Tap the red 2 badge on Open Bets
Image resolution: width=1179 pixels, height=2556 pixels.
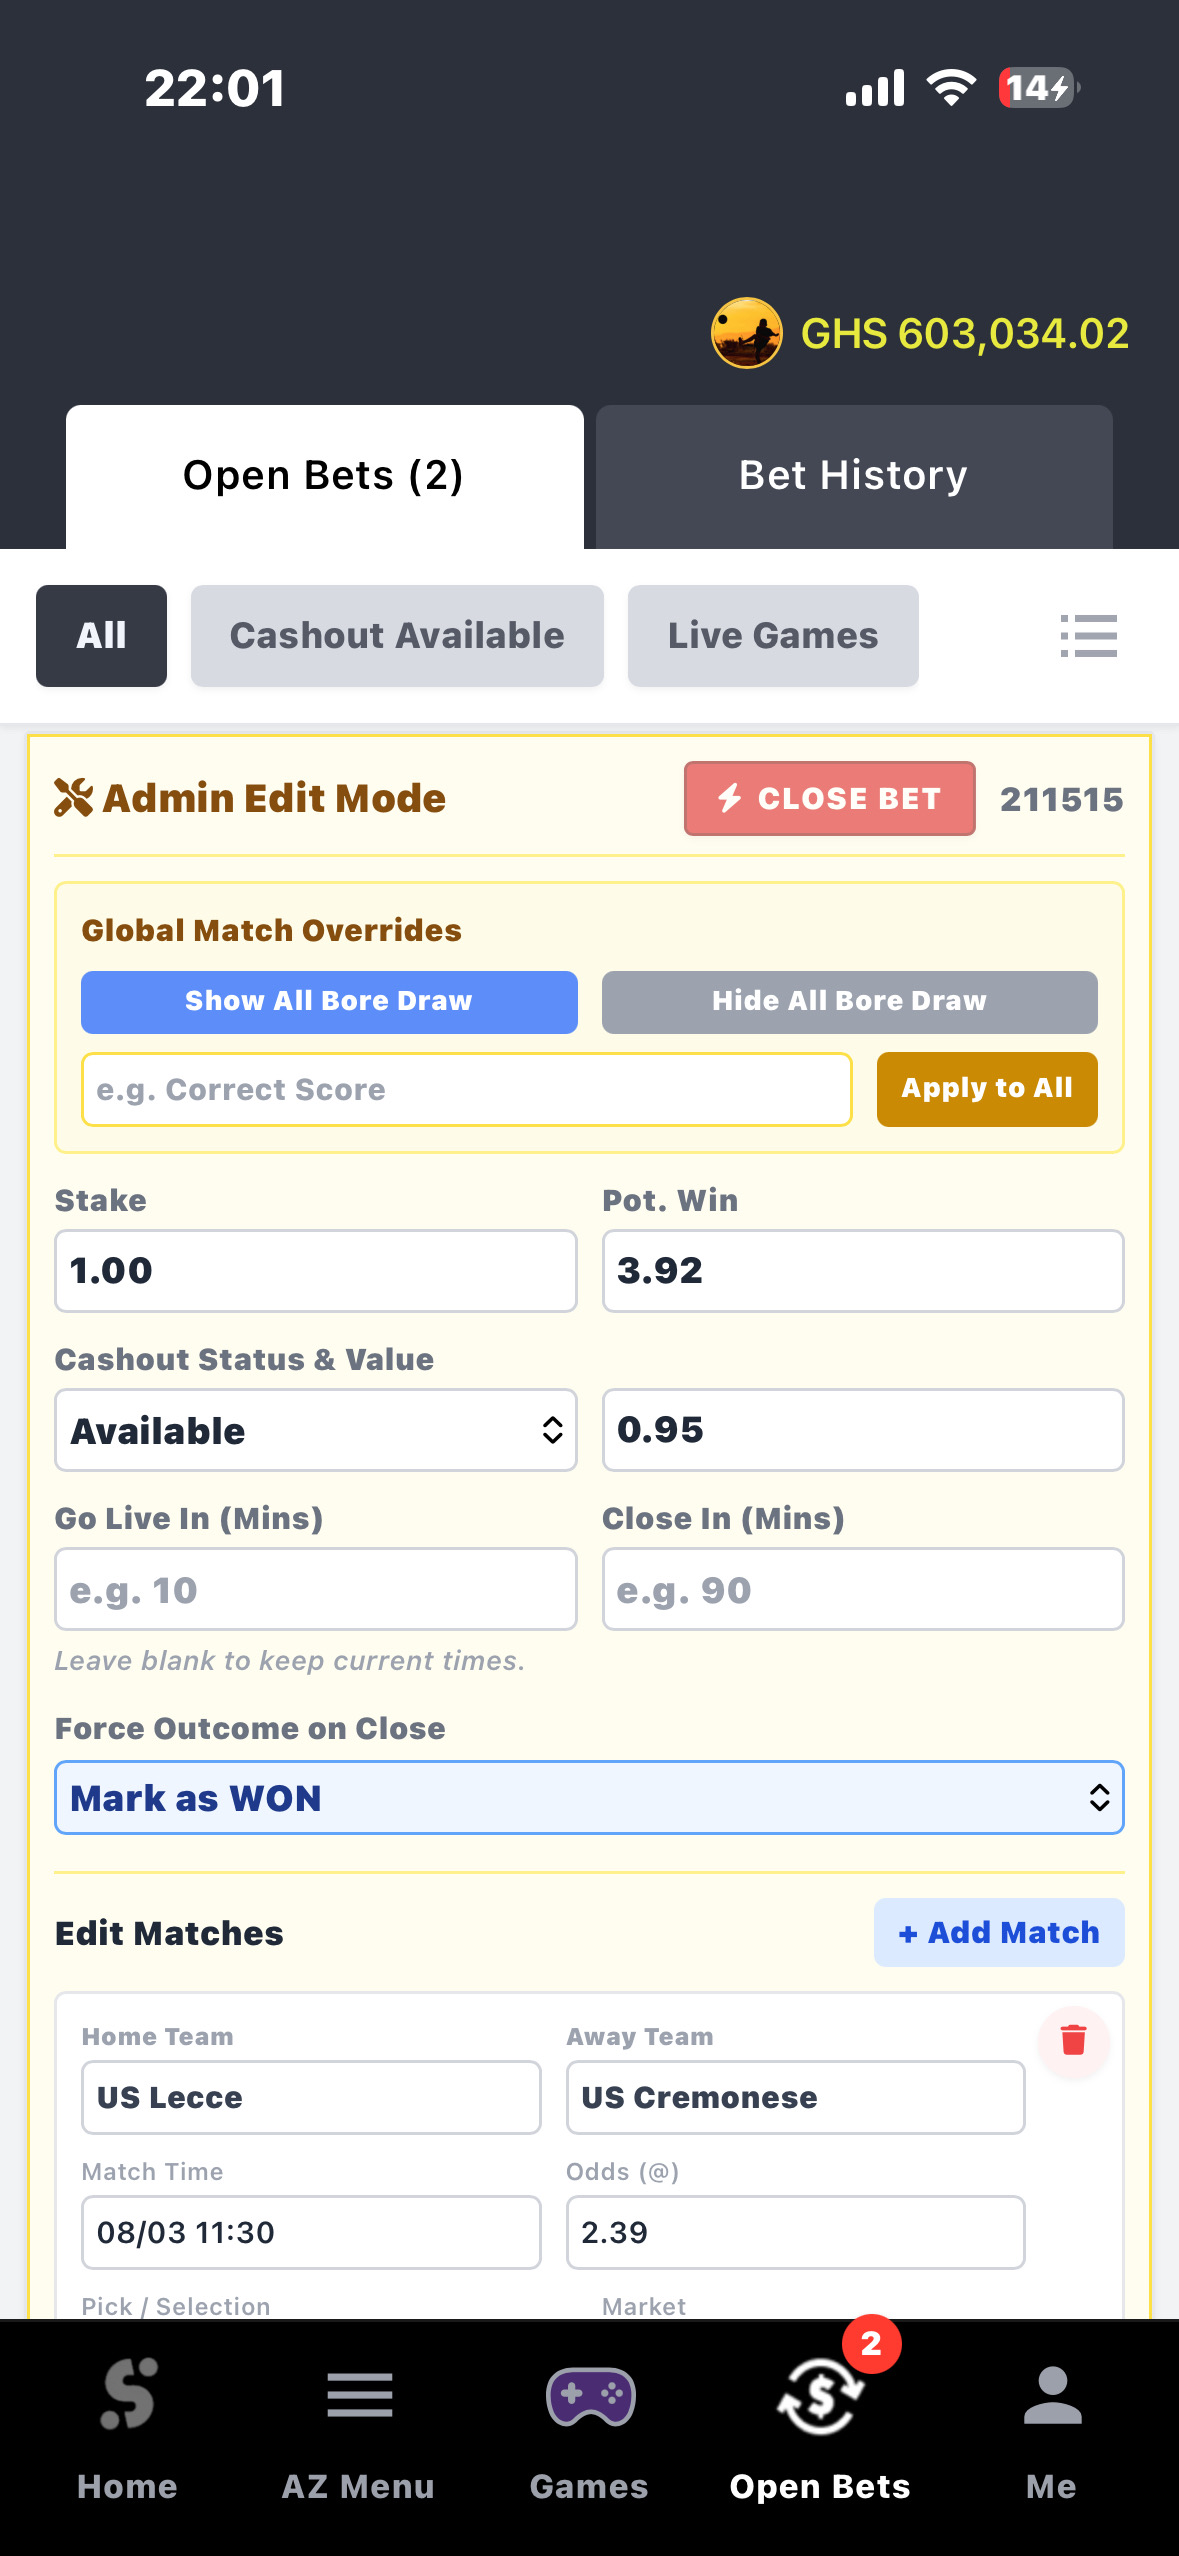click(871, 2343)
